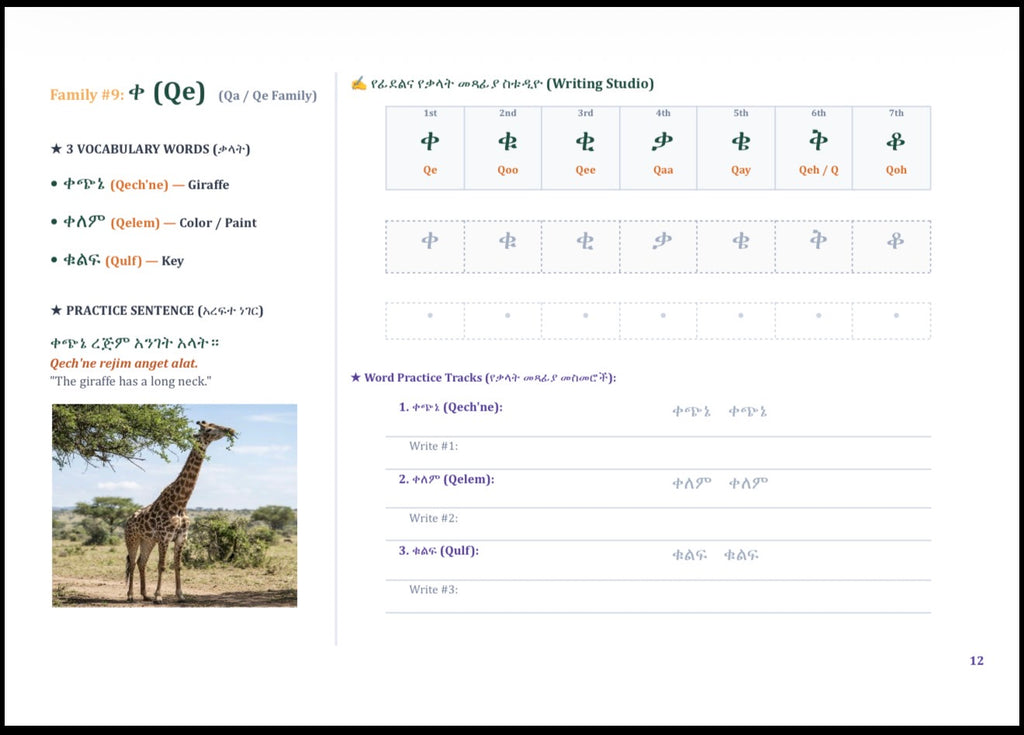Screen dimensions: 1024x735
Task: Select the '(Qa / Qe Family)' subtitle
Action: [268, 95]
